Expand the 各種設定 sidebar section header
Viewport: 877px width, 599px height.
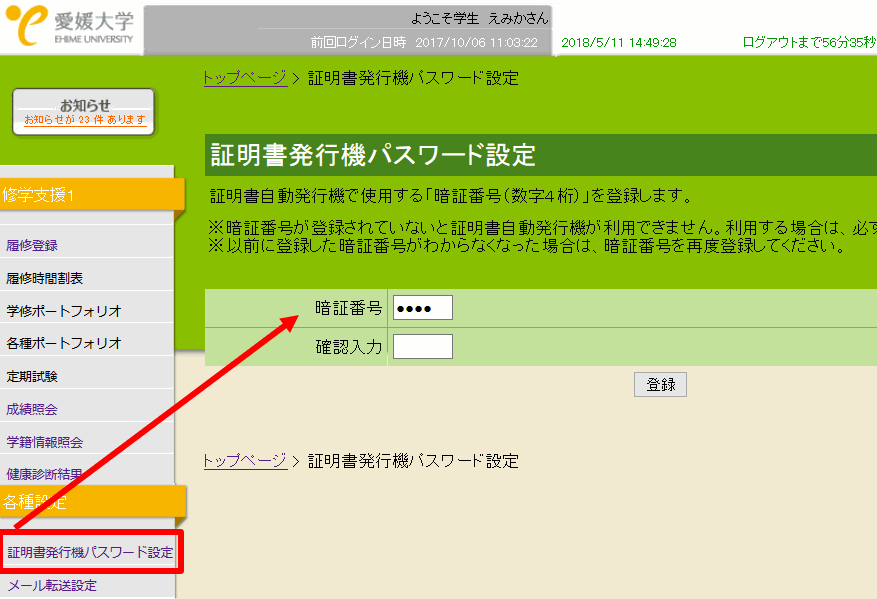(x=88, y=503)
